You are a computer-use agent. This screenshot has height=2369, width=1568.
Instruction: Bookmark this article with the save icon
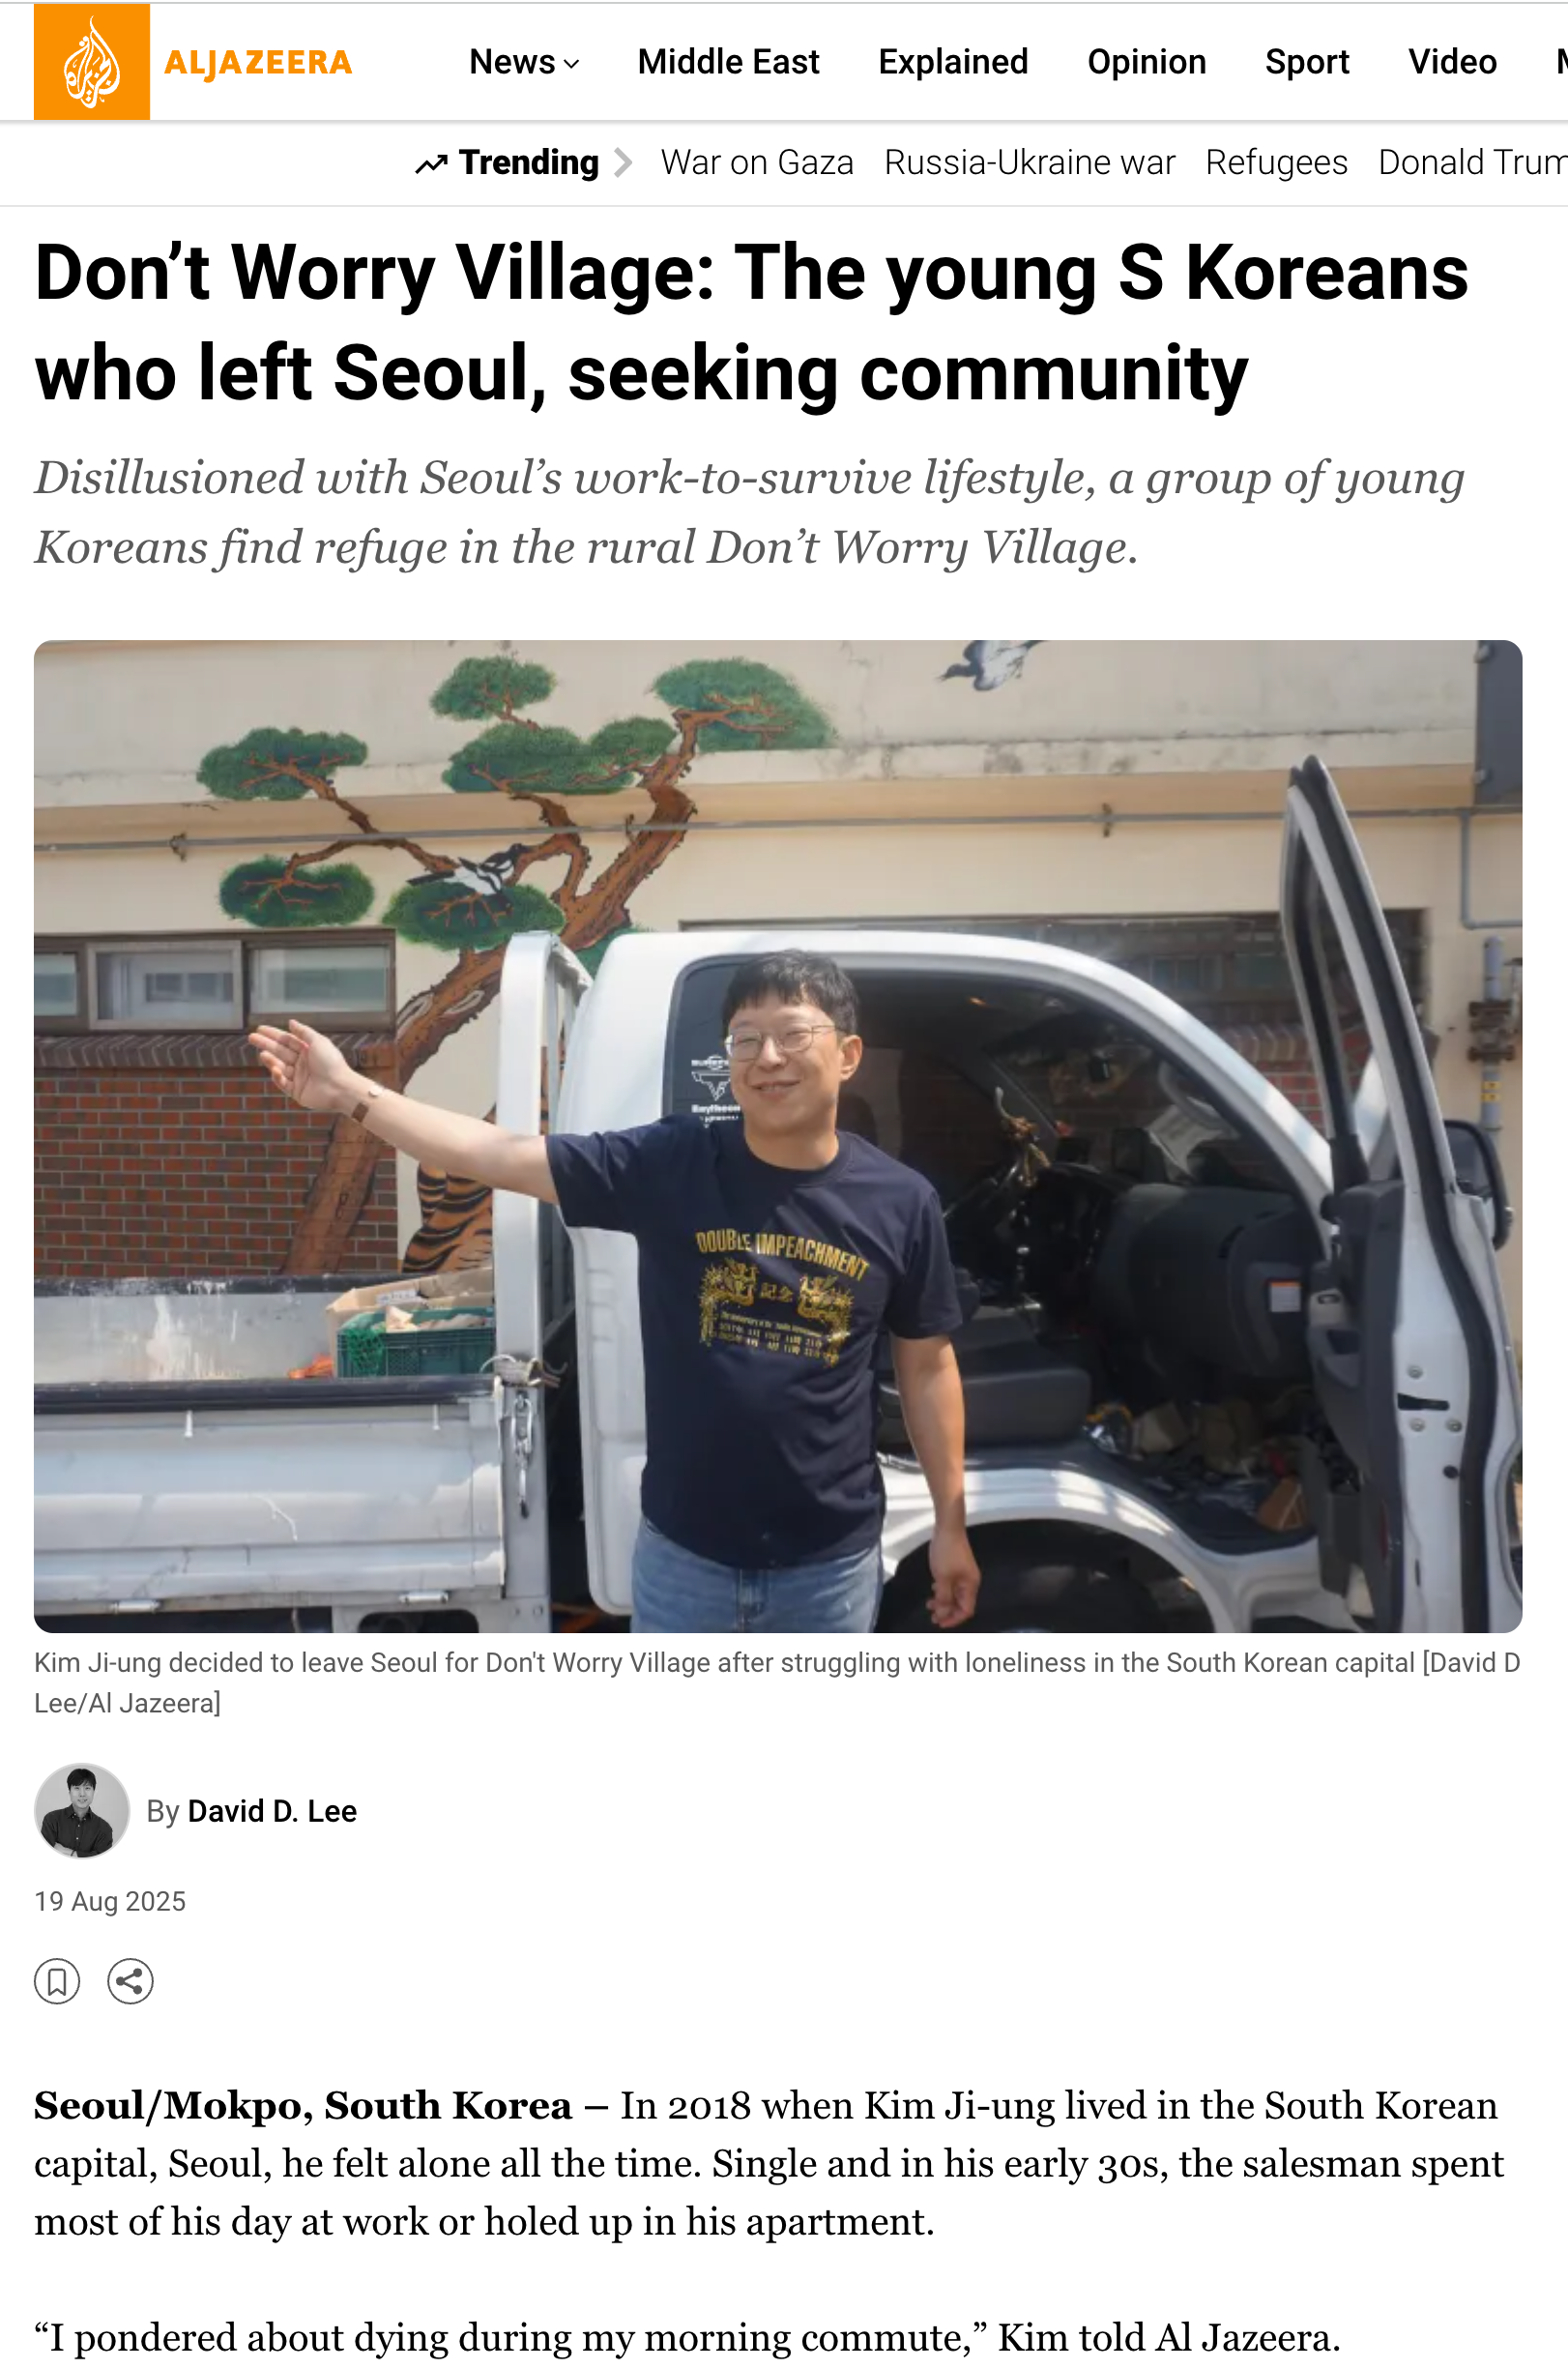coord(57,1981)
